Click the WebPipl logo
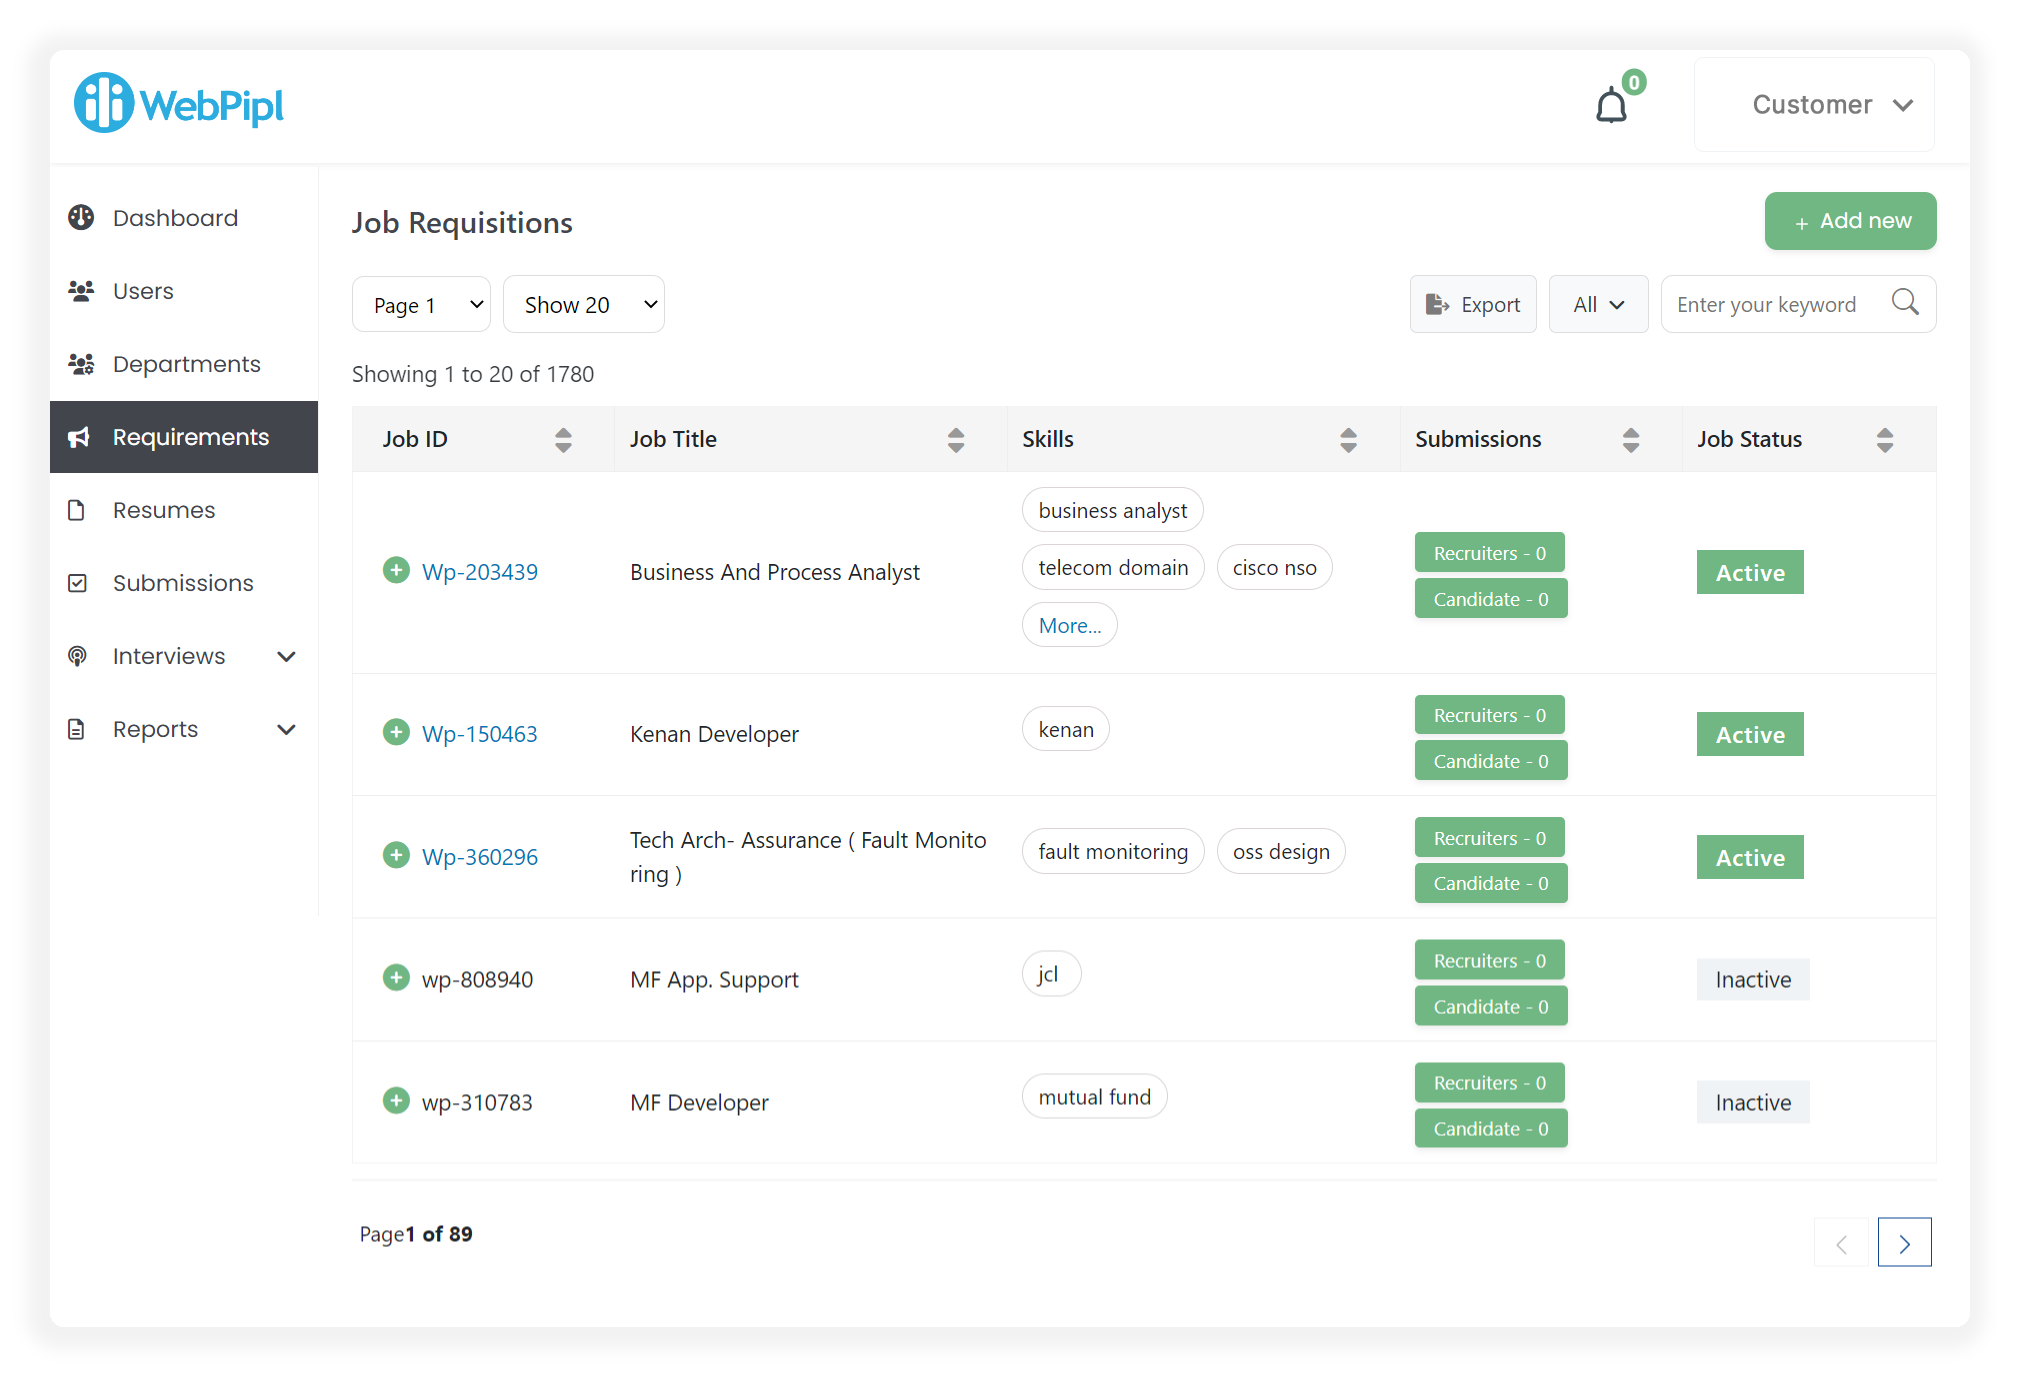Screen dimensions: 2020x1377 pyautogui.click(x=179, y=103)
